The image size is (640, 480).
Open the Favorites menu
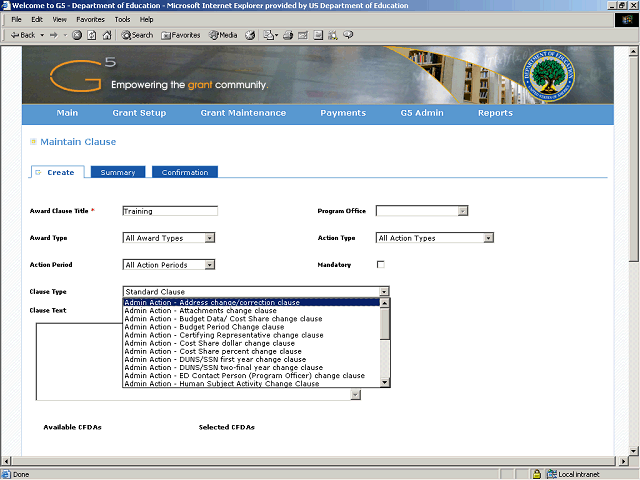coord(90,19)
